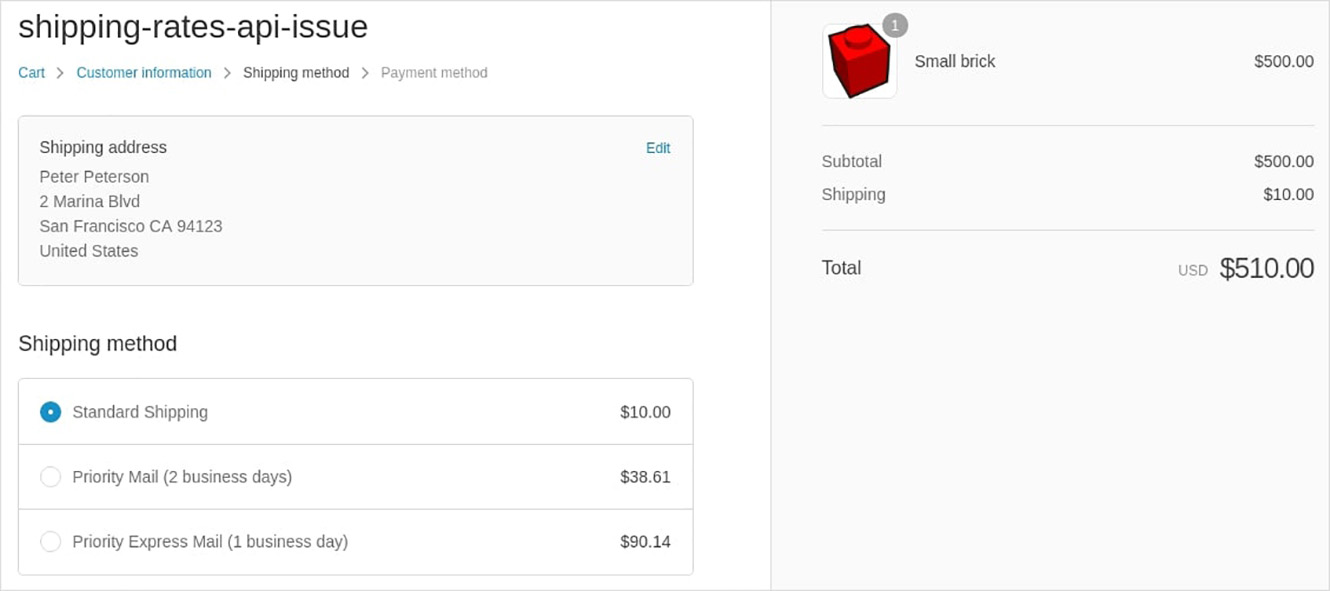Click the $38.61 Priority Mail price
The width and height of the screenshot is (1330, 591).
click(x=645, y=477)
